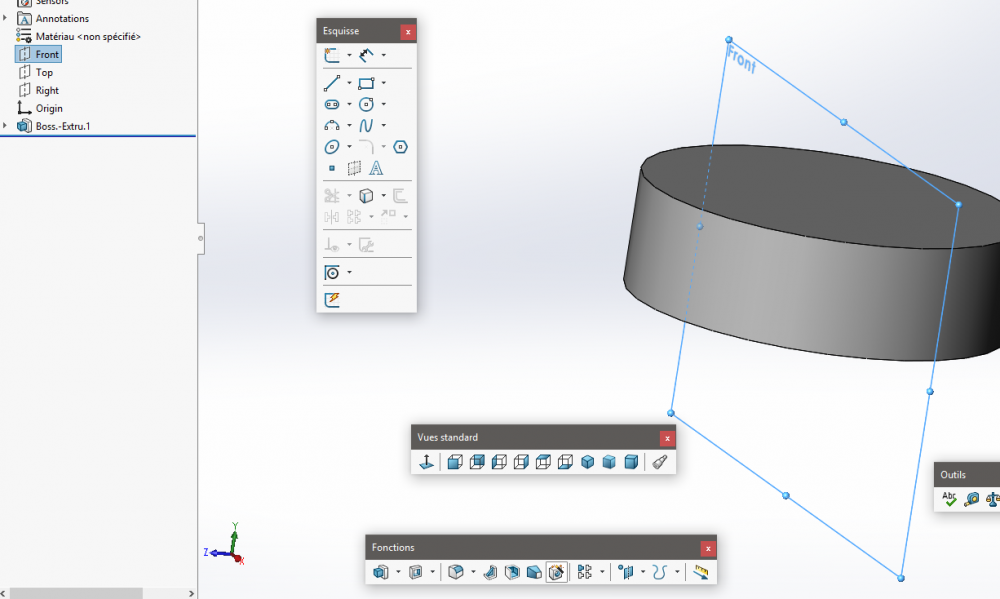Screen dimensions: 1000x599
Task: Select the Ellipse sketch tool
Action: (x=332, y=147)
